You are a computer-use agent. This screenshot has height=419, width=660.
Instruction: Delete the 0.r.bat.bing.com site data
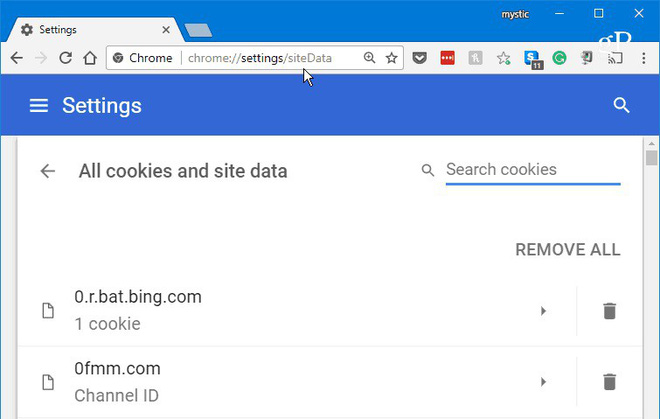click(x=609, y=311)
